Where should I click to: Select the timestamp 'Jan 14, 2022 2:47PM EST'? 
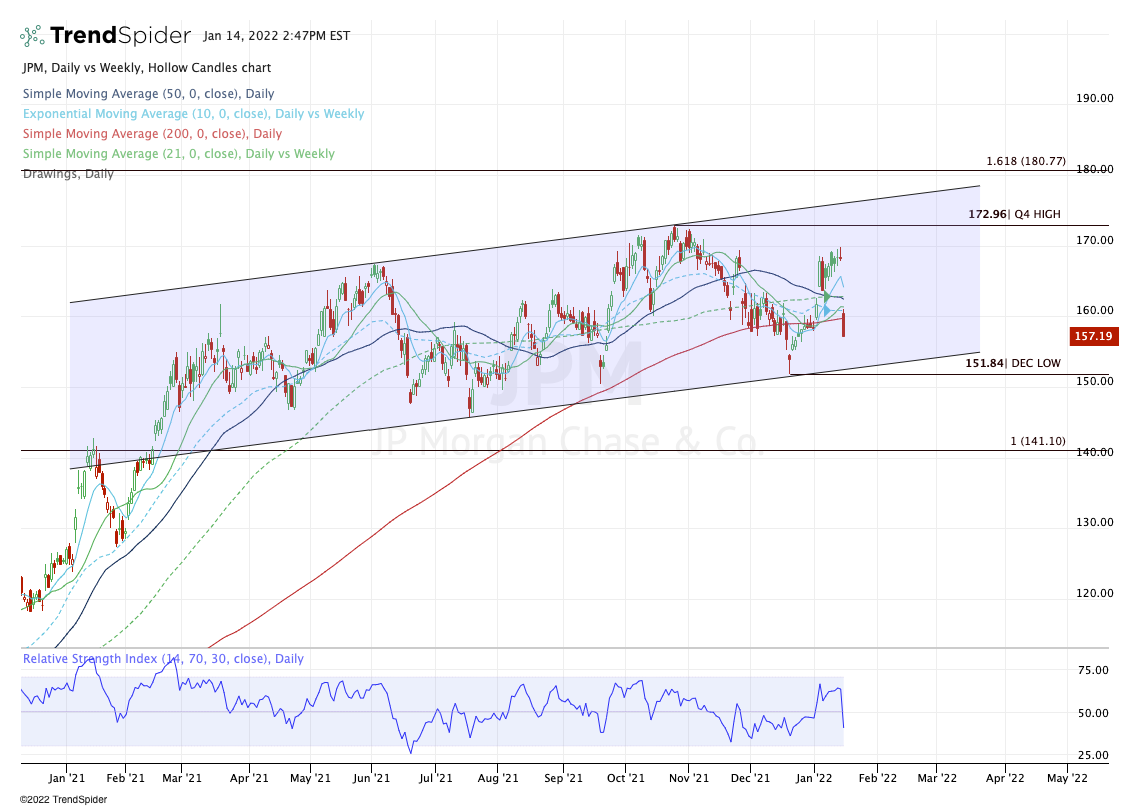[x=277, y=36]
